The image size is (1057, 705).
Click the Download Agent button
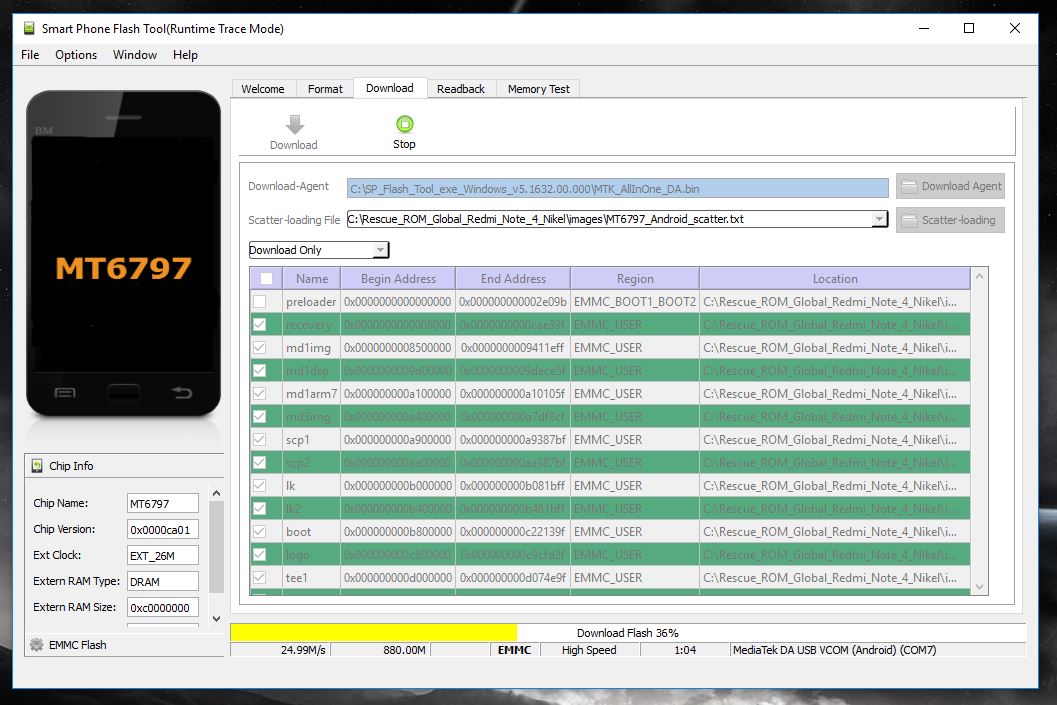pos(950,186)
